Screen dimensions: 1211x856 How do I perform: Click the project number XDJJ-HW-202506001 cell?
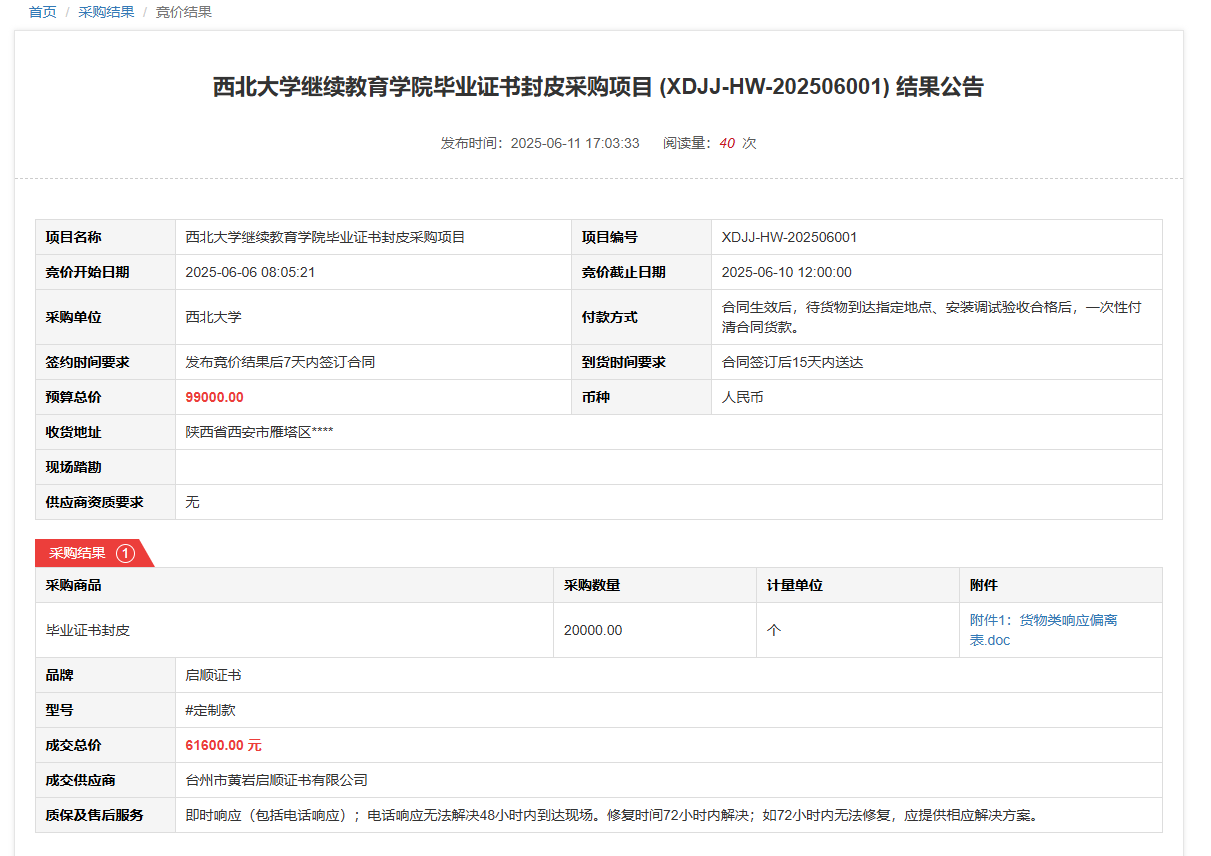click(789, 237)
